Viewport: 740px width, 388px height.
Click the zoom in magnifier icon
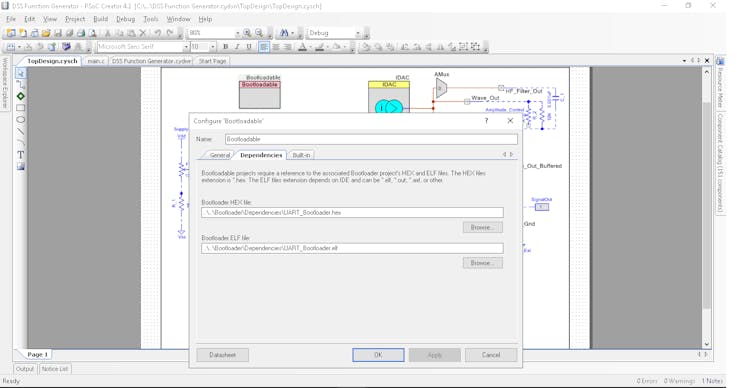click(x=247, y=33)
